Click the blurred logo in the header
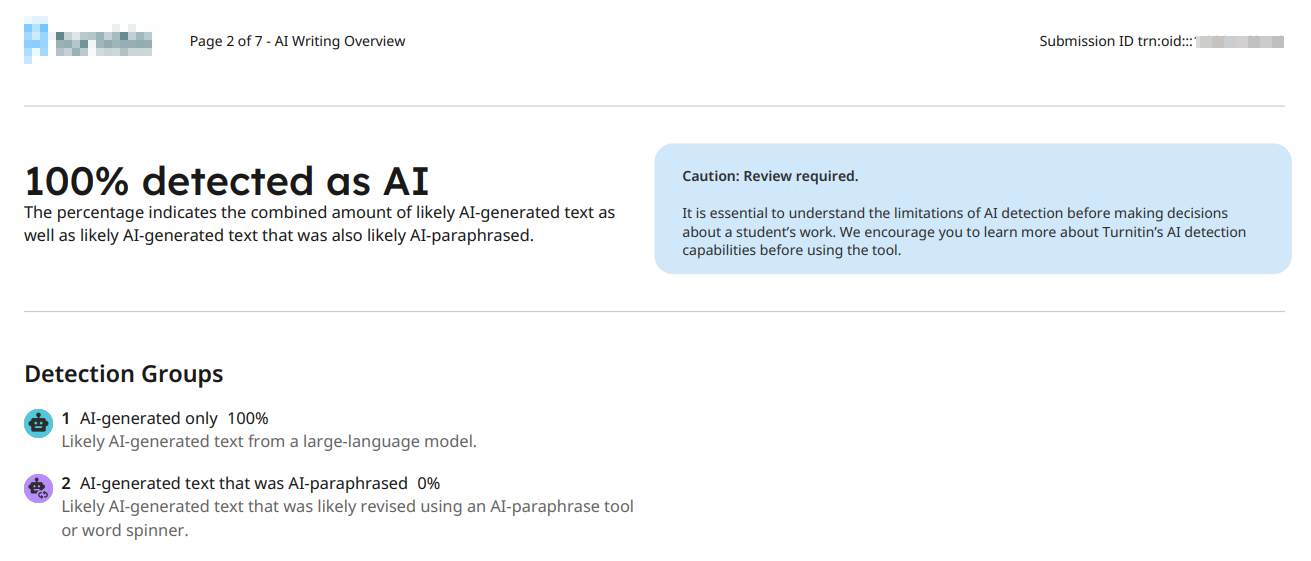The width and height of the screenshot is (1311, 561). (88, 41)
